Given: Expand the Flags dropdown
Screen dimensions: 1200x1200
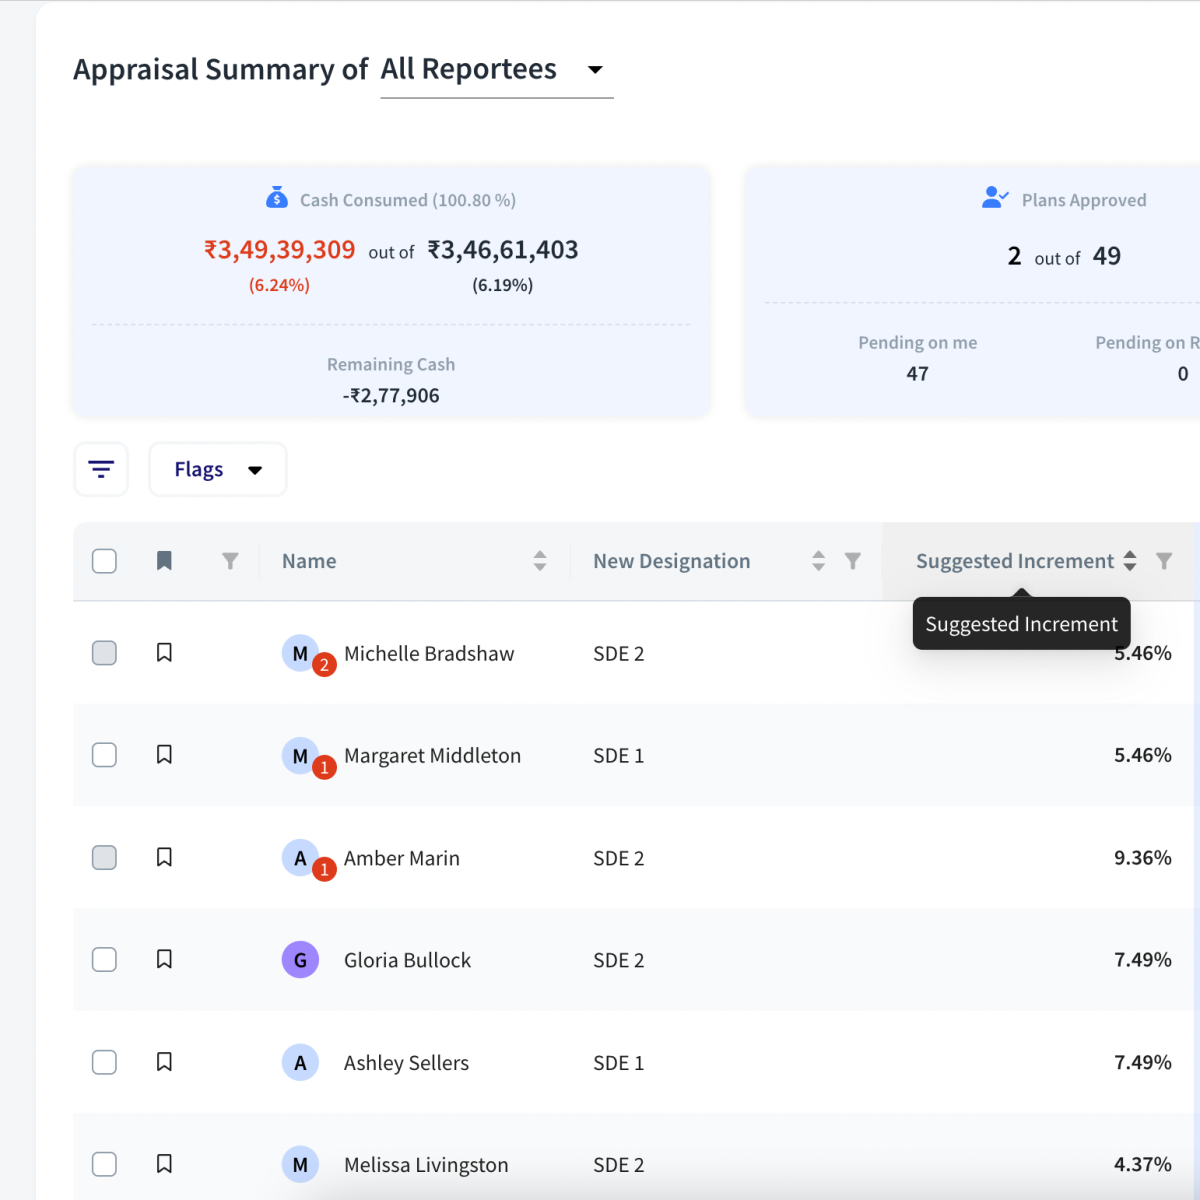Looking at the screenshot, I should tap(218, 470).
